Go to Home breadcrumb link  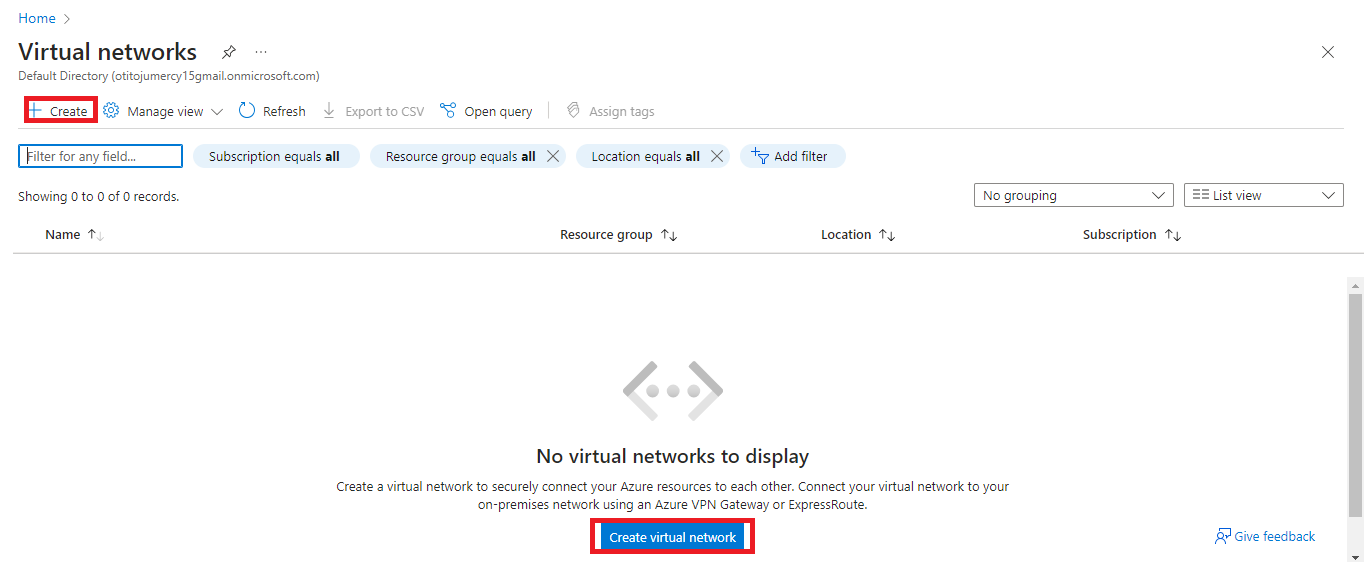pos(37,18)
